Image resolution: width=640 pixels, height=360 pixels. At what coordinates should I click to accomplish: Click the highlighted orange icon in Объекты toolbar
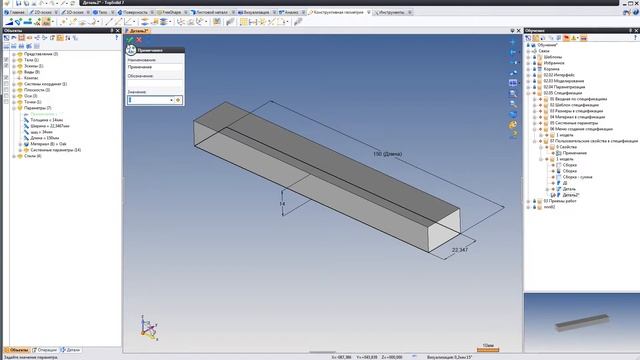[60, 38]
